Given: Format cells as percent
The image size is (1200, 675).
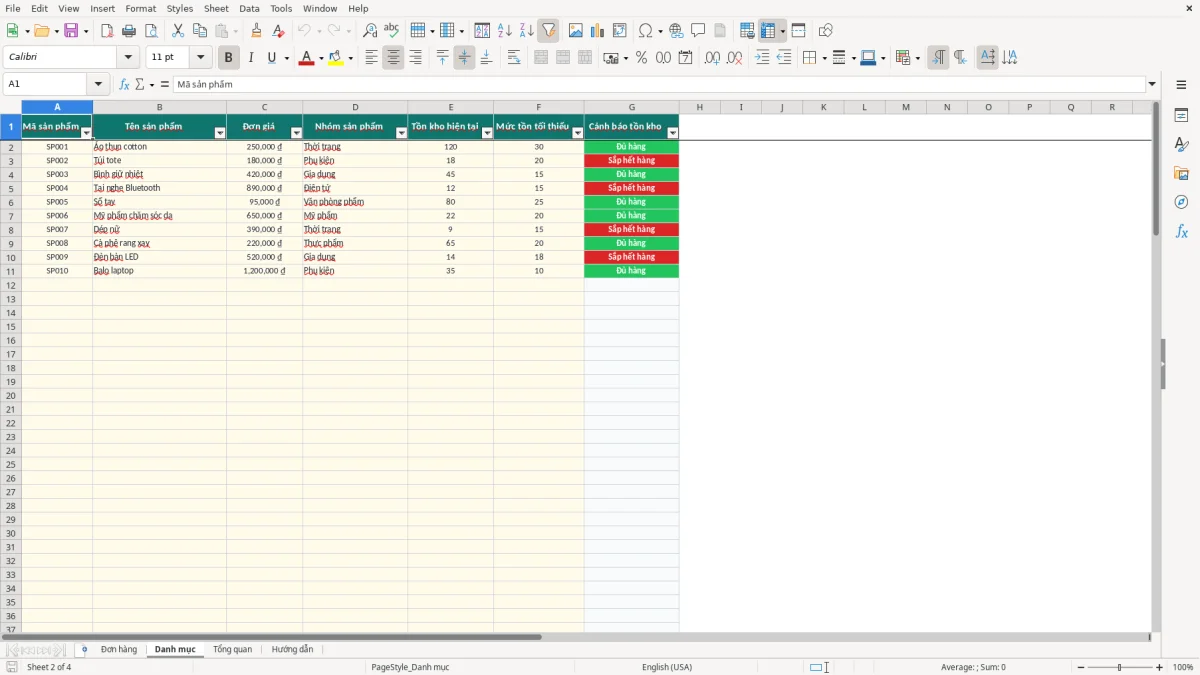Looking at the screenshot, I should coord(642,58).
